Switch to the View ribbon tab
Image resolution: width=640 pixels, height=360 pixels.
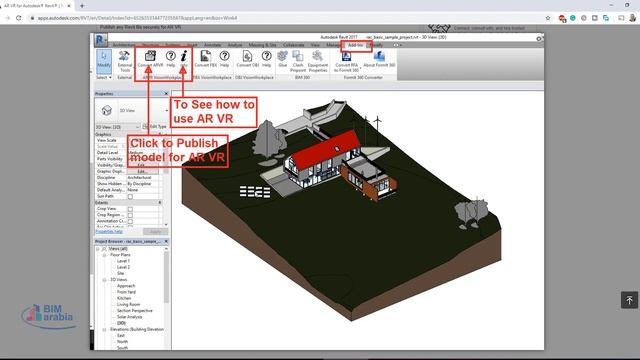(x=315, y=45)
